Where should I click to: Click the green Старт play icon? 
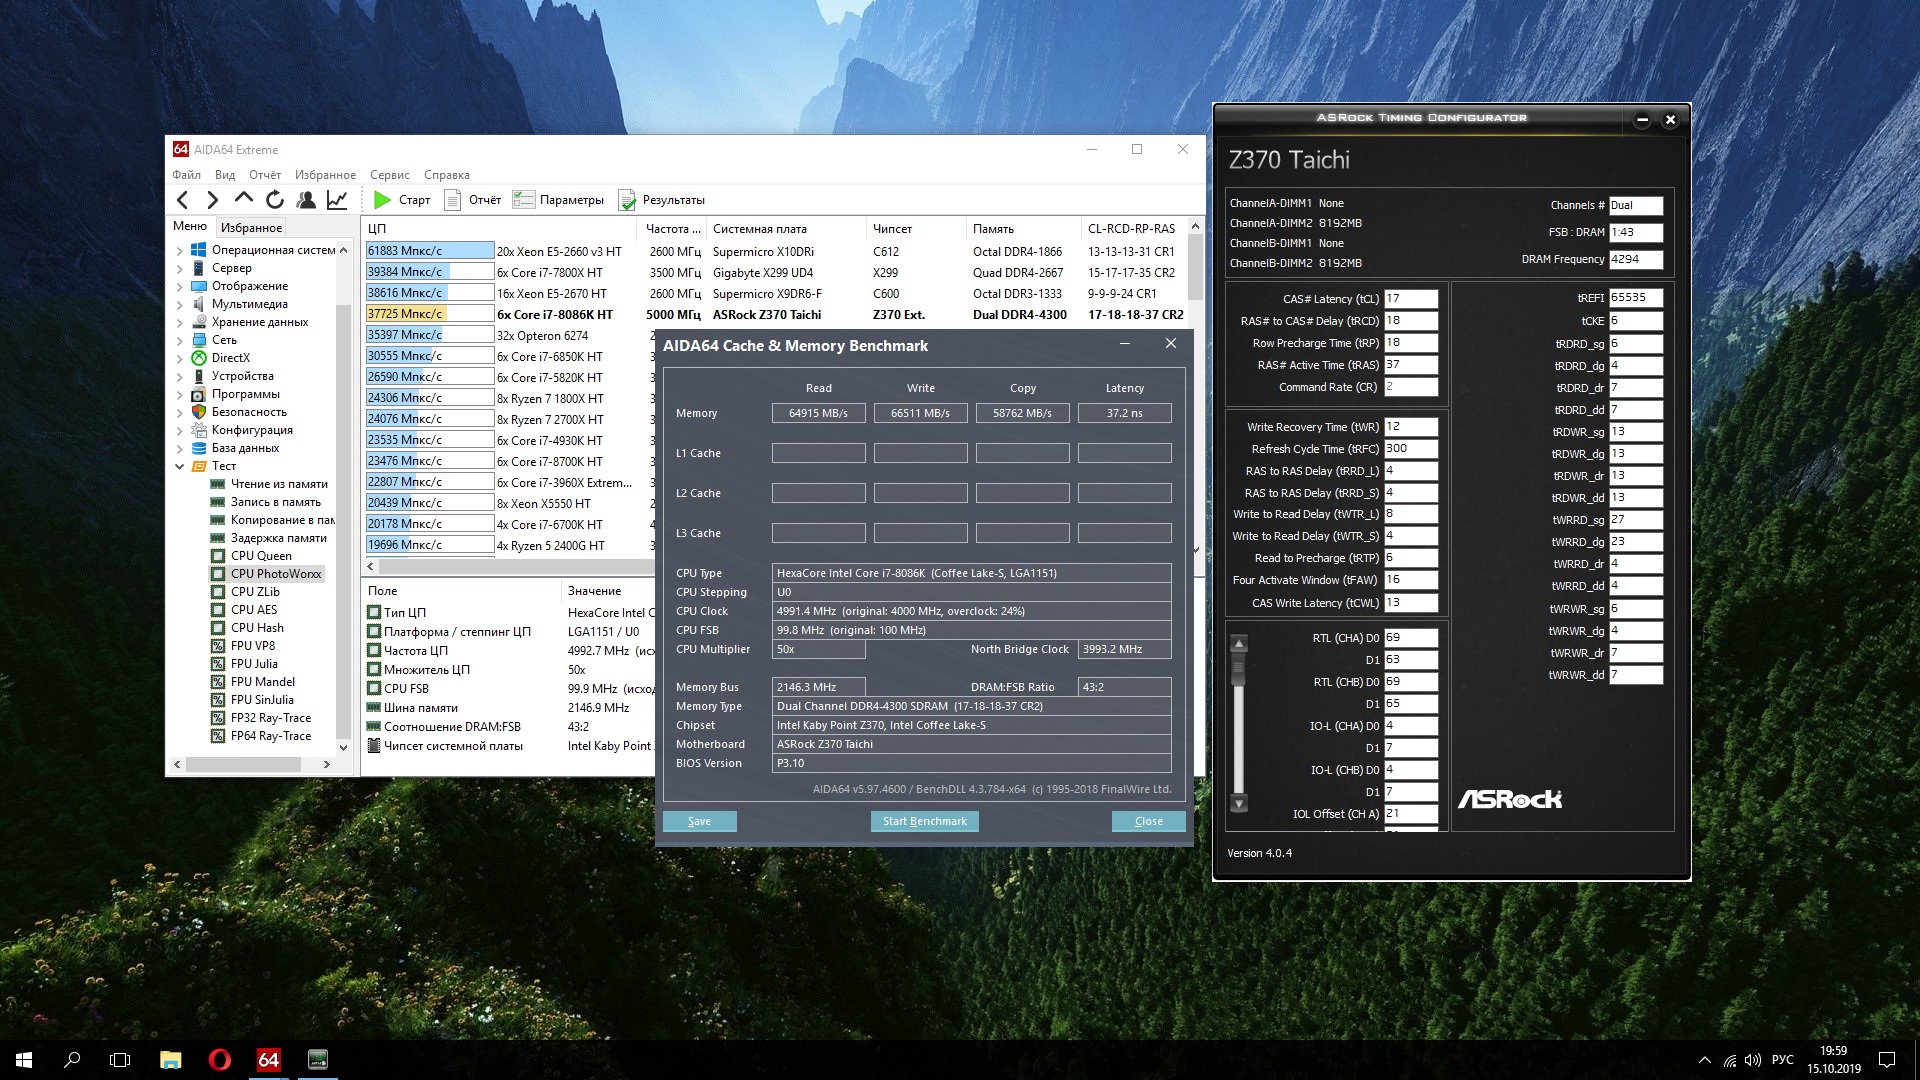(382, 200)
